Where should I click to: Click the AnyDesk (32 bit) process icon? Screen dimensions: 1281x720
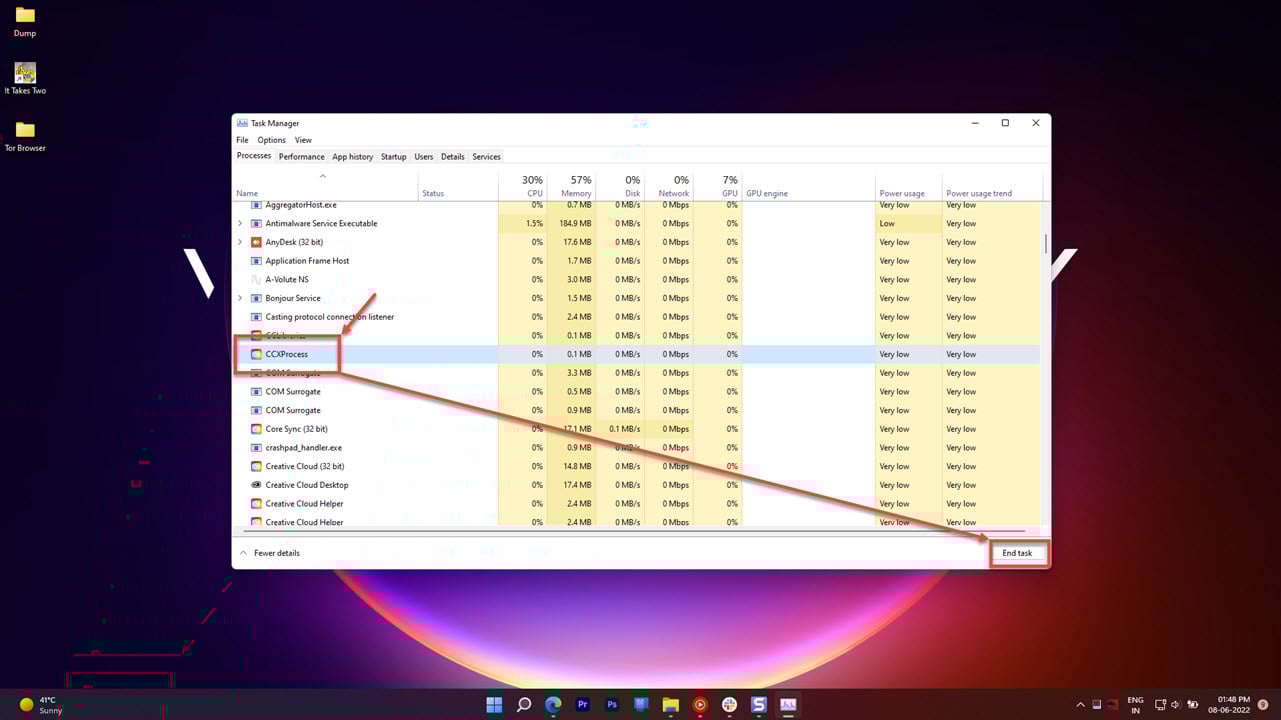(256, 242)
